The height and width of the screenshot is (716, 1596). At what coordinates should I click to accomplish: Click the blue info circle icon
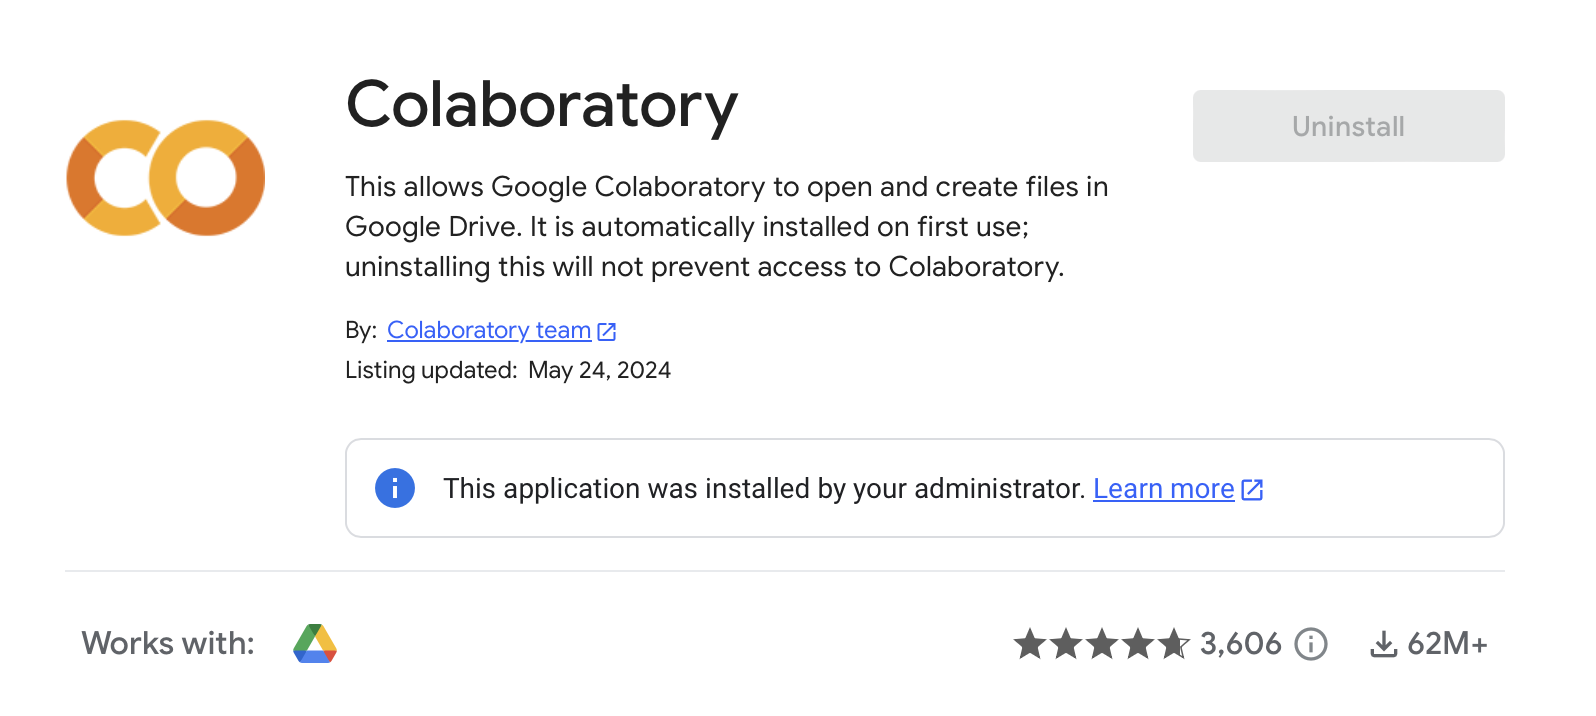tap(395, 488)
